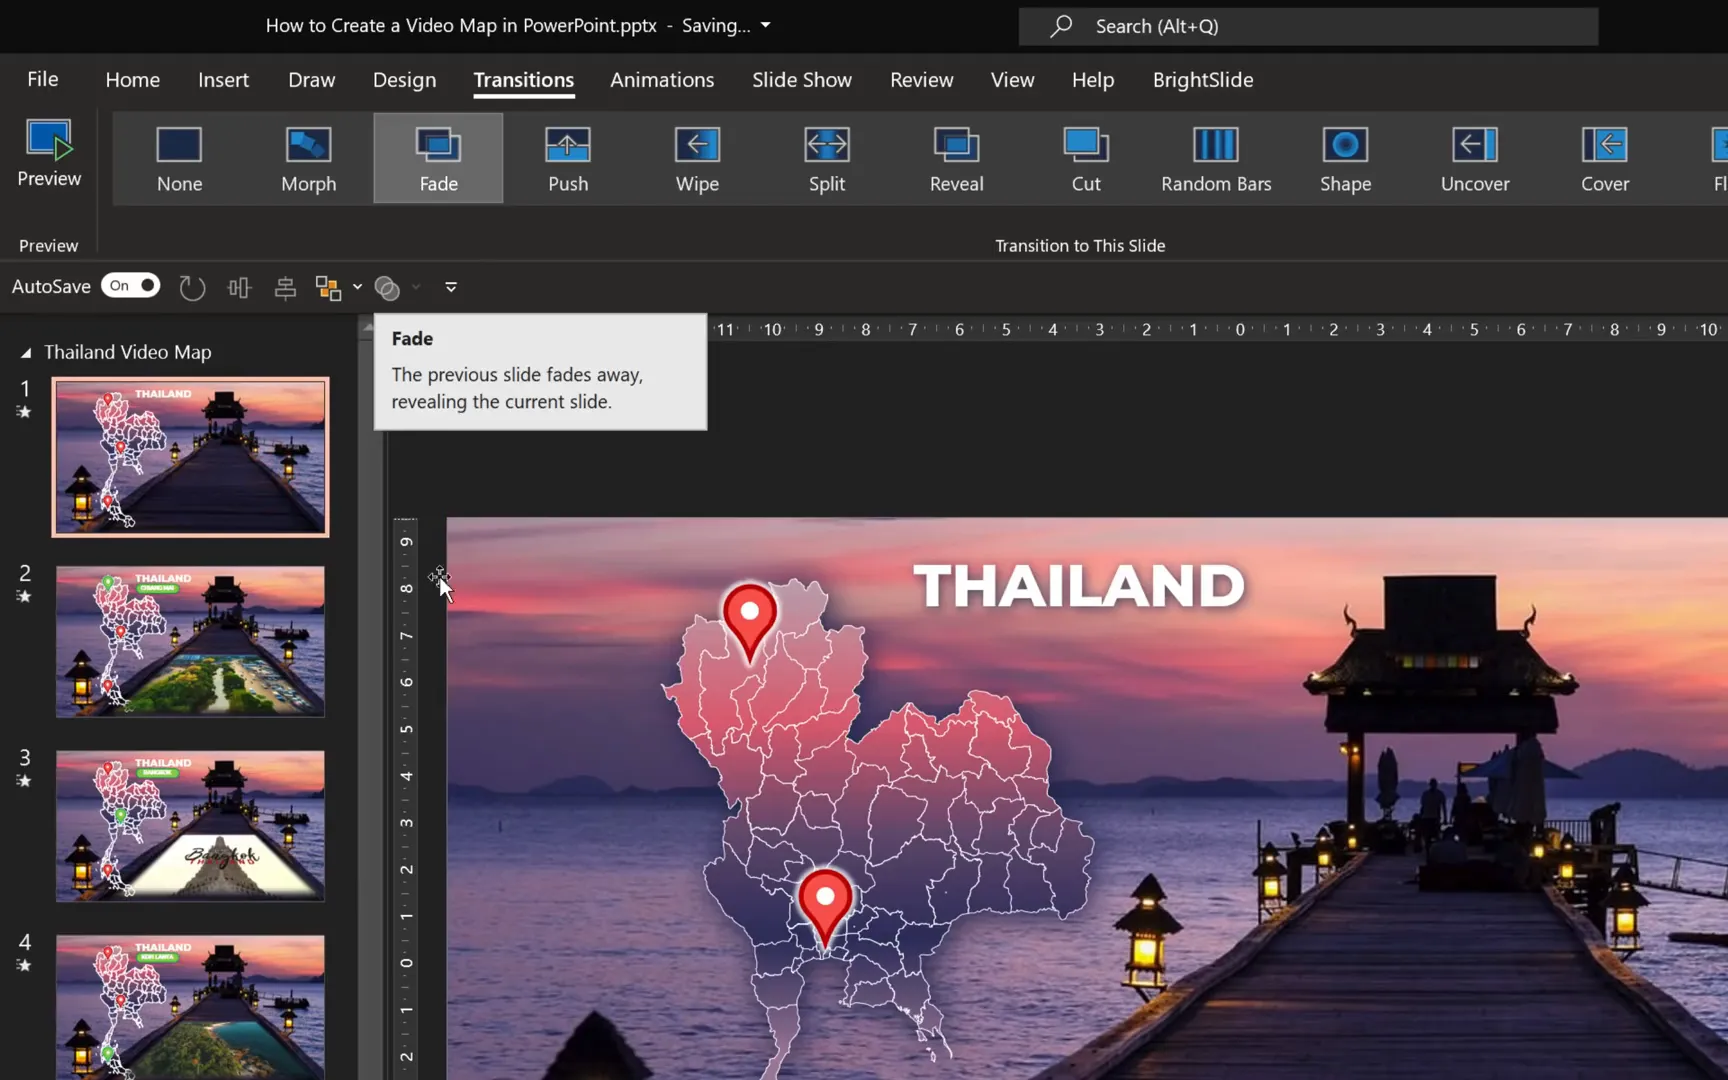Open the BrightSlide ribbon tab
The width and height of the screenshot is (1728, 1080).
1203,80
